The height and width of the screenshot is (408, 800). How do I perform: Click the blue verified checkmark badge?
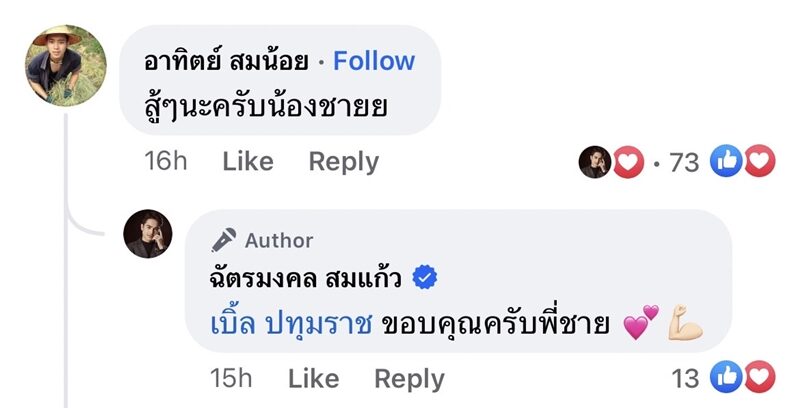(x=424, y=277)
